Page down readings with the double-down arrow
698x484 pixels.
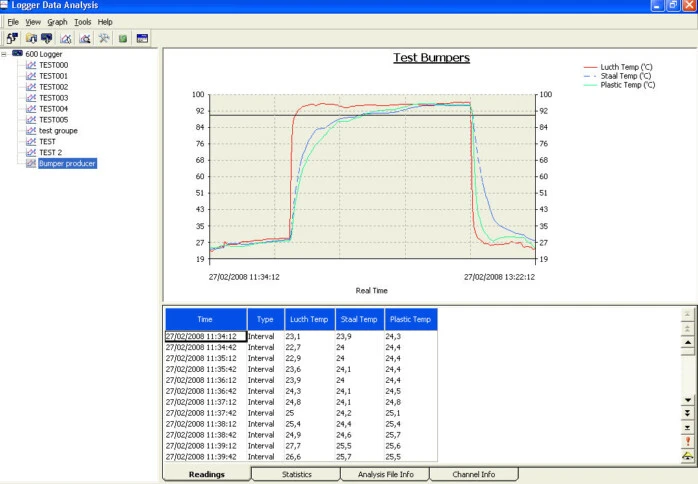688,412
